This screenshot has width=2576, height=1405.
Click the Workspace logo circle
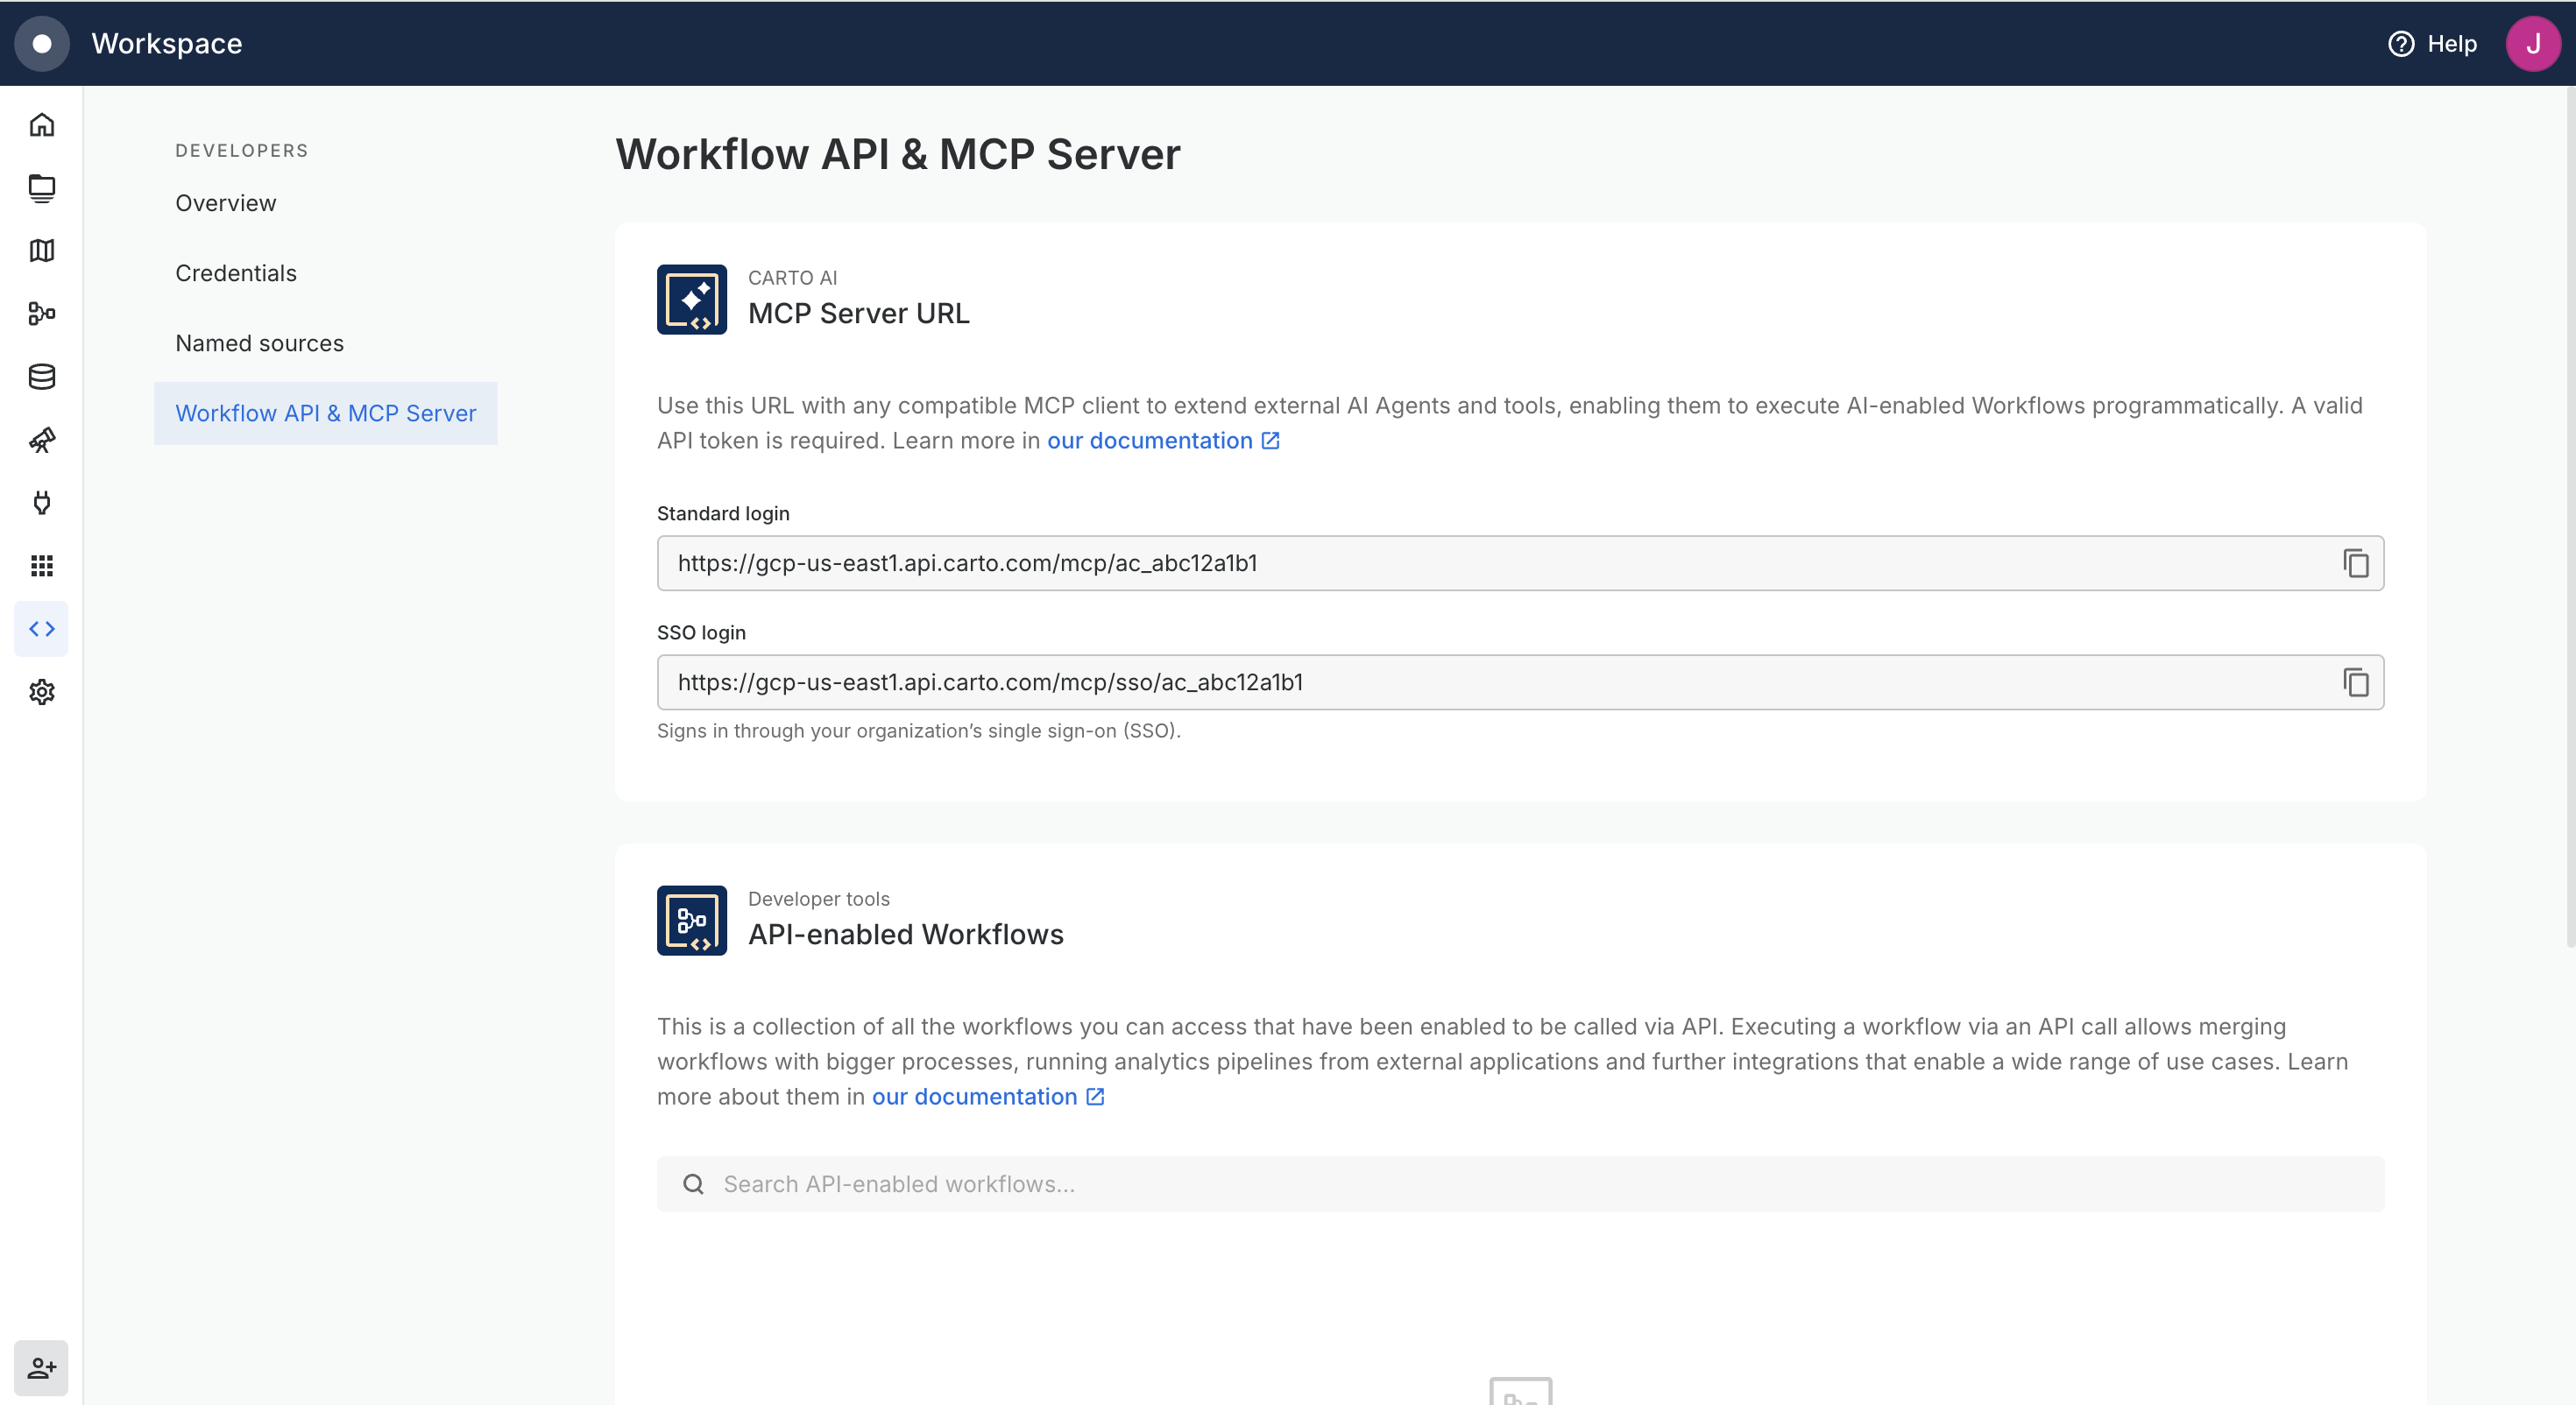click(x=41, y=43)
